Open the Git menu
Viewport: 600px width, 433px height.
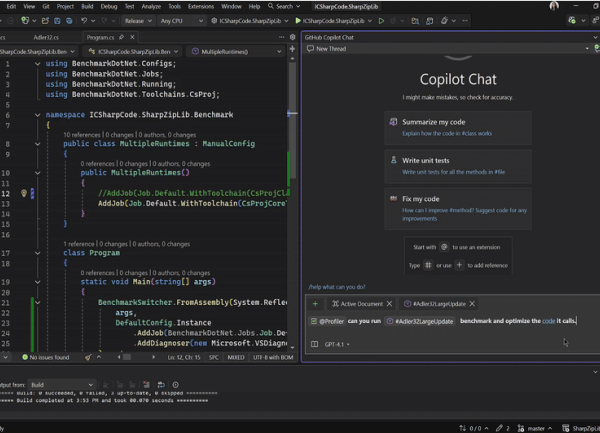tap(46, 6)
